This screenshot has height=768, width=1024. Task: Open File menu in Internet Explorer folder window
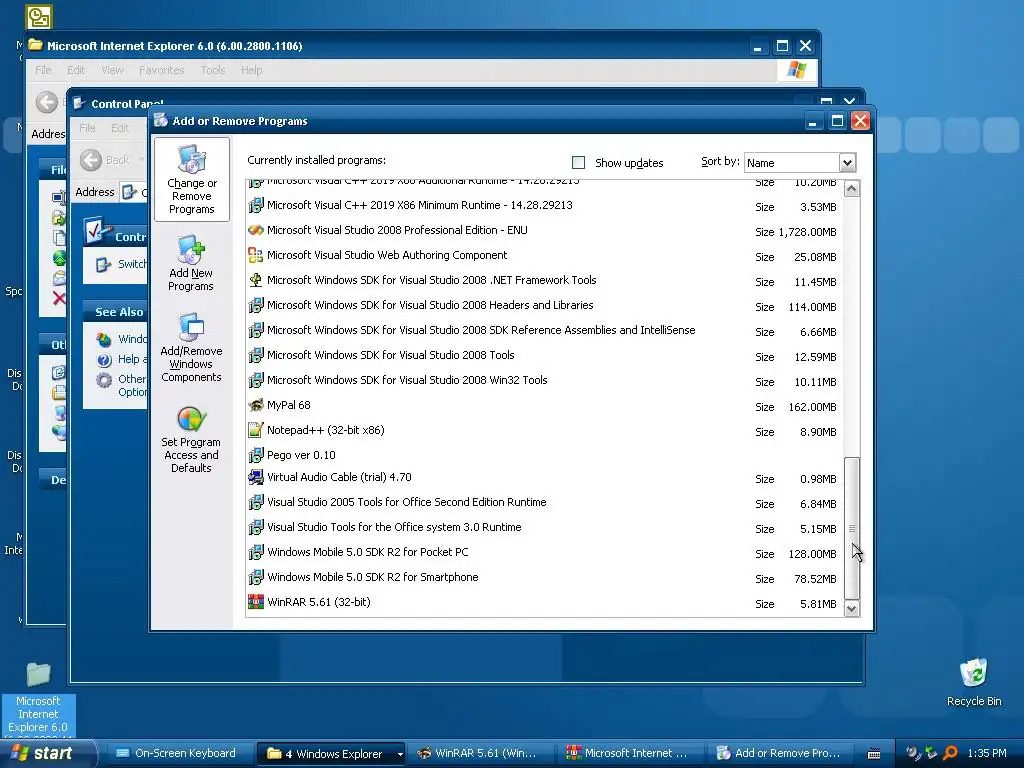coord(43,70)
